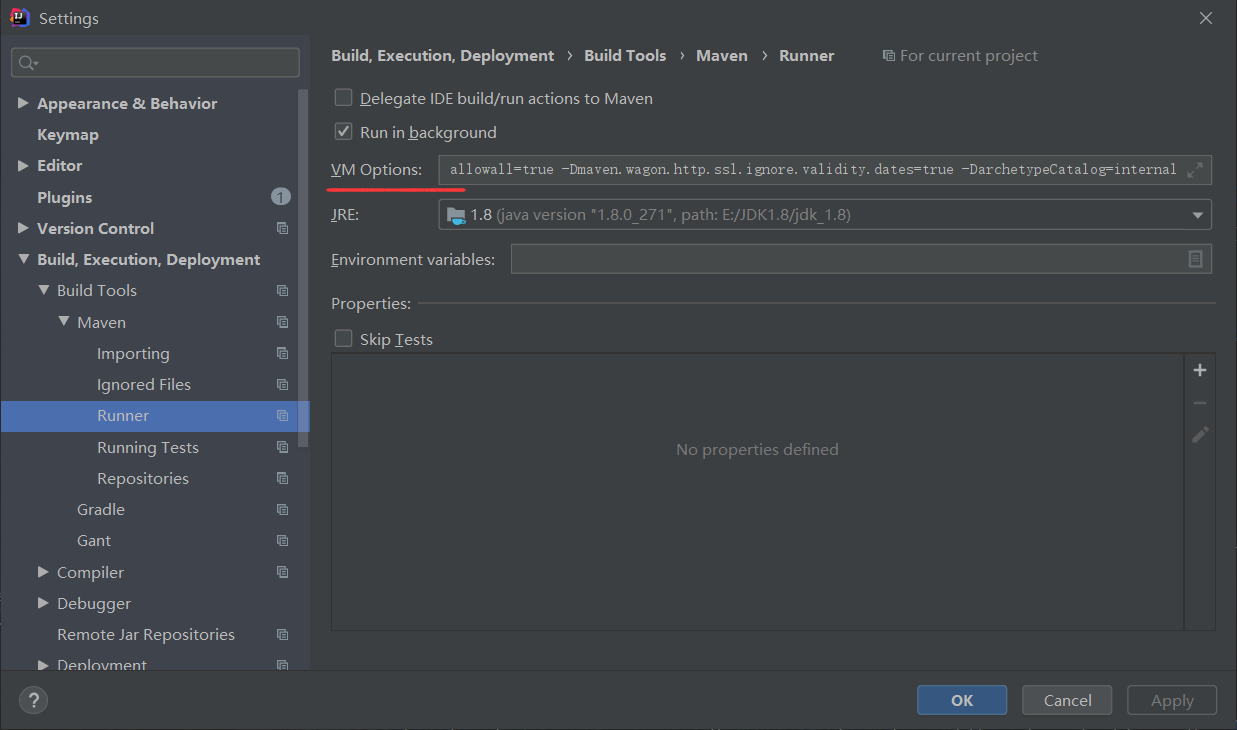
Task: Focus the settings search field
Action: (155, 63)
